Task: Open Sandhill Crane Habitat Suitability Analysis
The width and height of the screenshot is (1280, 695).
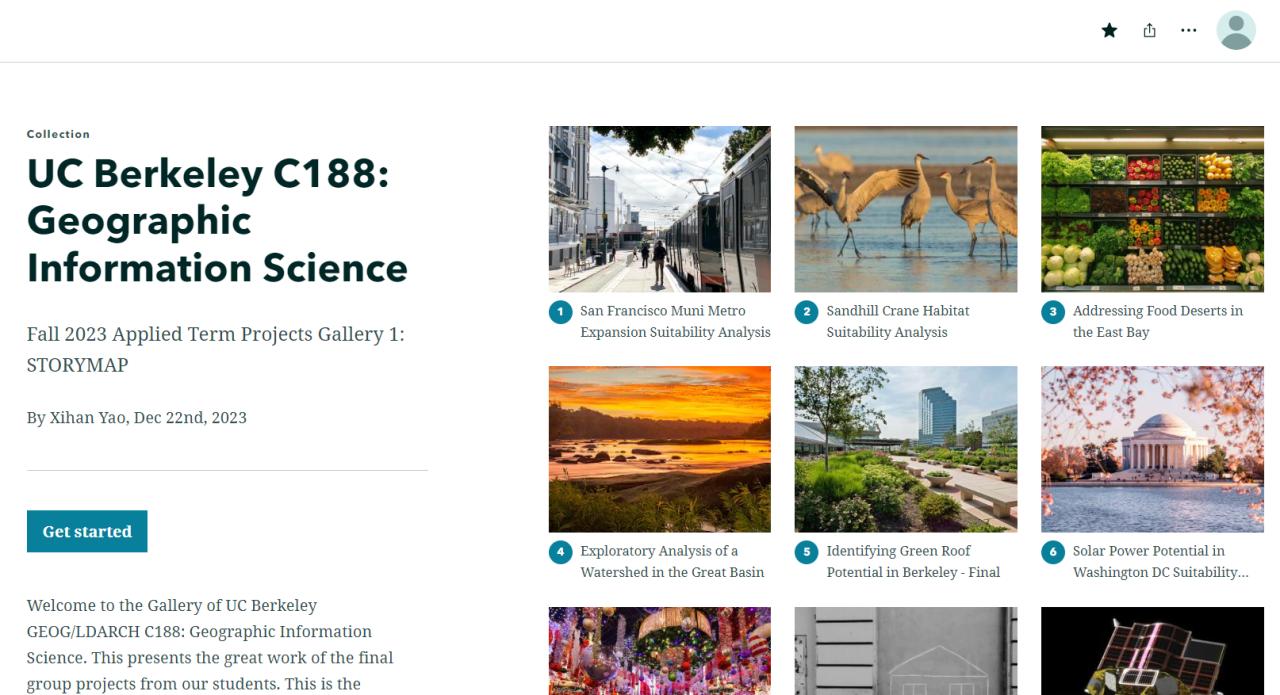Action: 898,321
